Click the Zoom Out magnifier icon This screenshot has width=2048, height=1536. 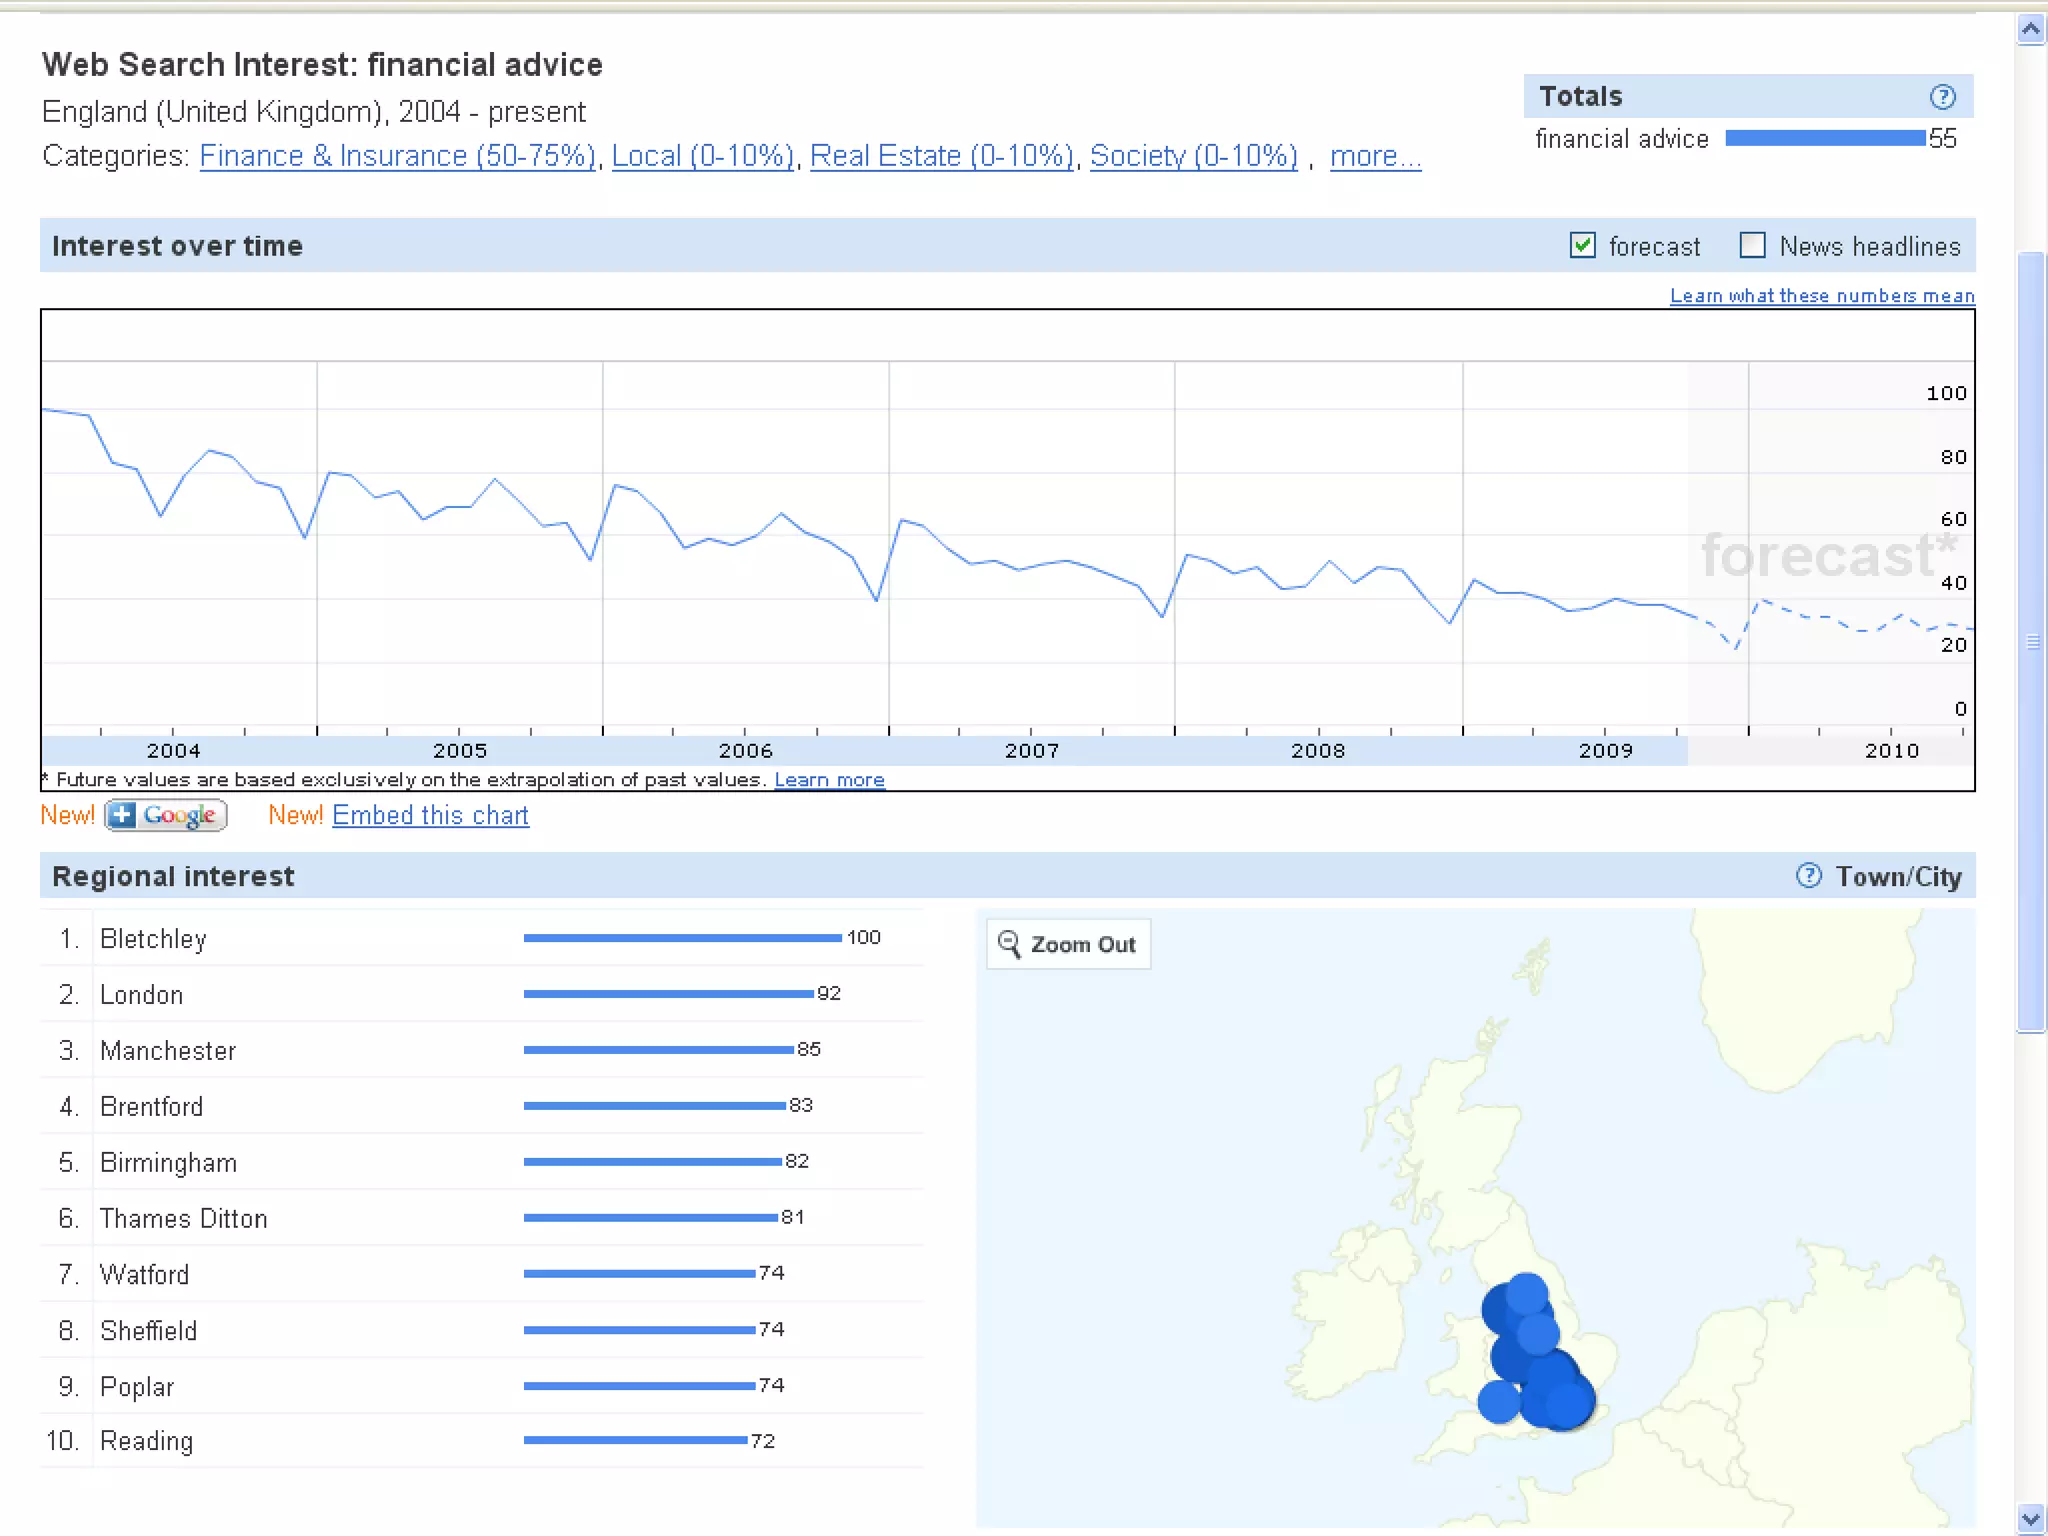point(1009,944)
